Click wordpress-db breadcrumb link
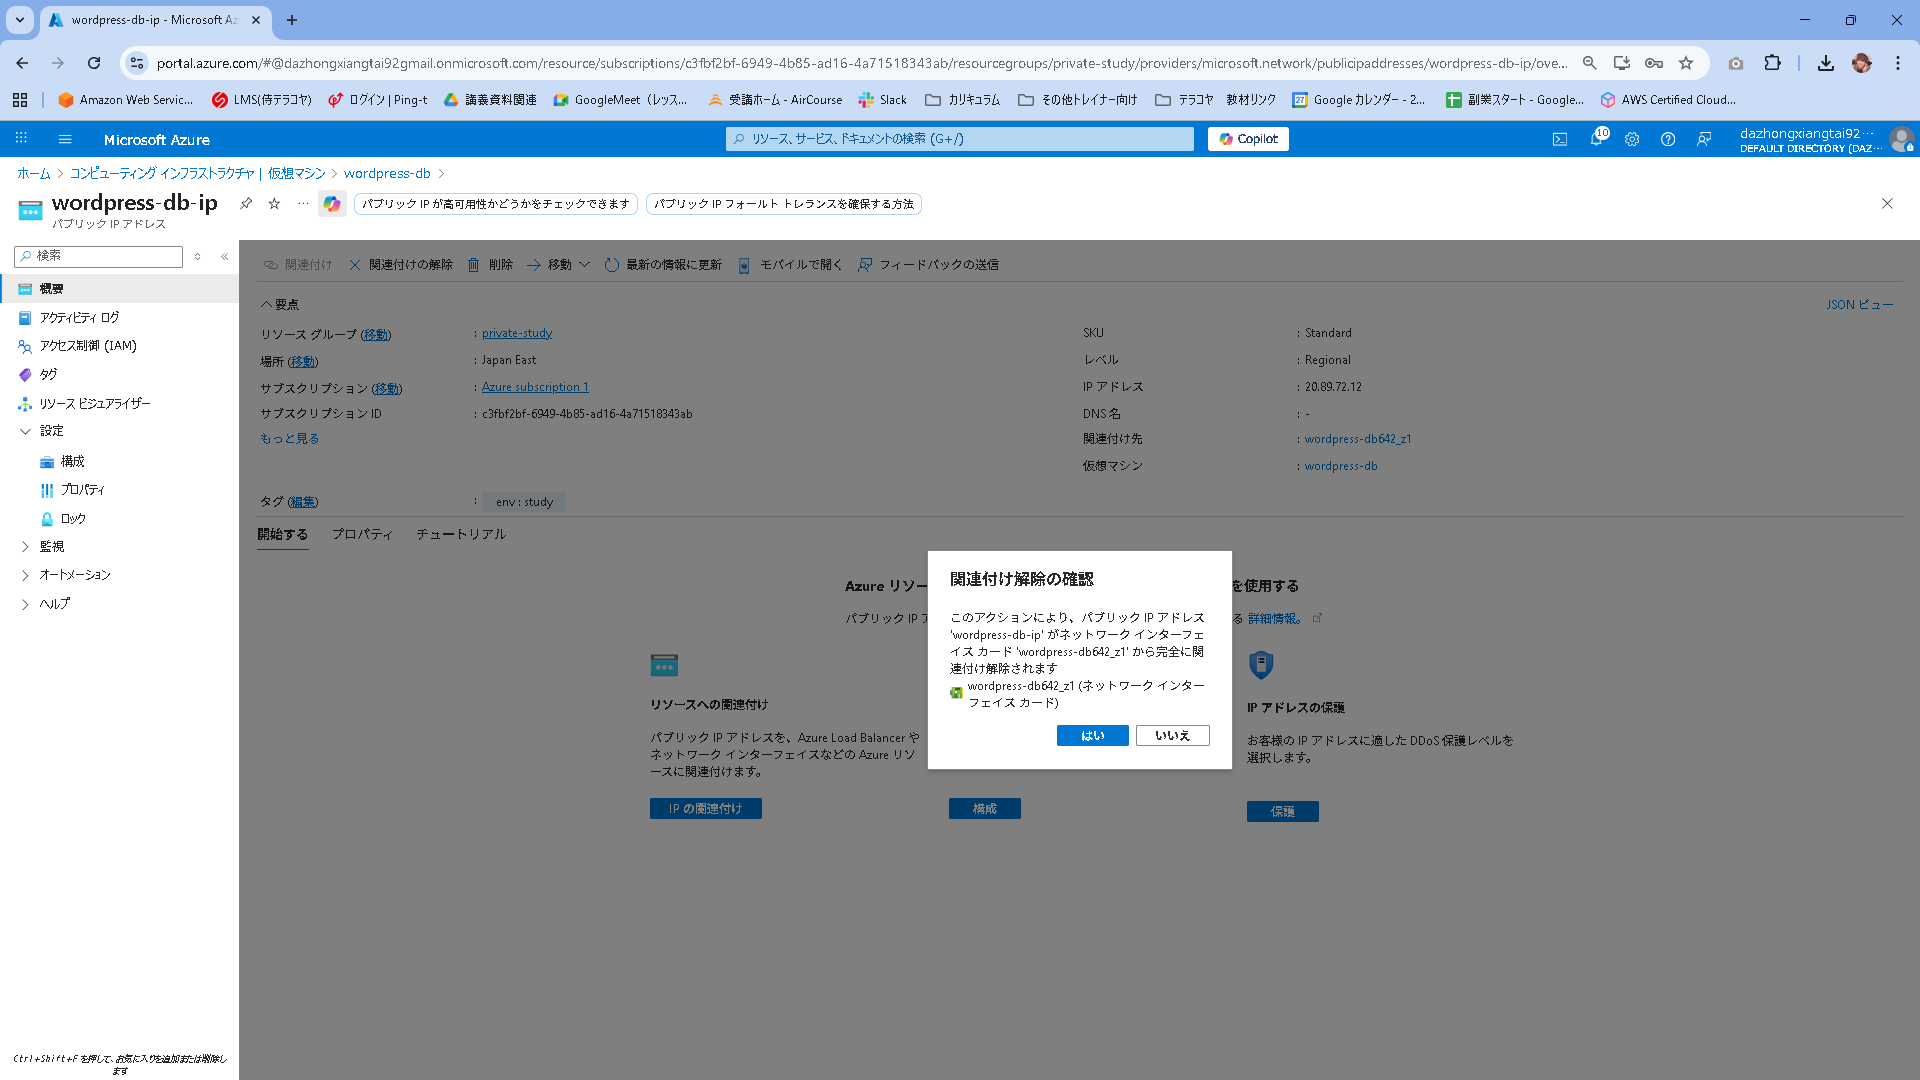Image resolution: width=1920 pixels, height=1080 pixels. pos(387,173)
